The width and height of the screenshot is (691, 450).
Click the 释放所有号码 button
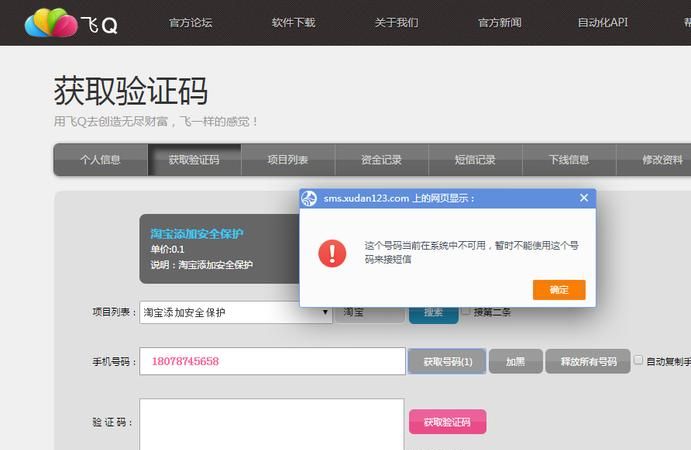(588, 361)
